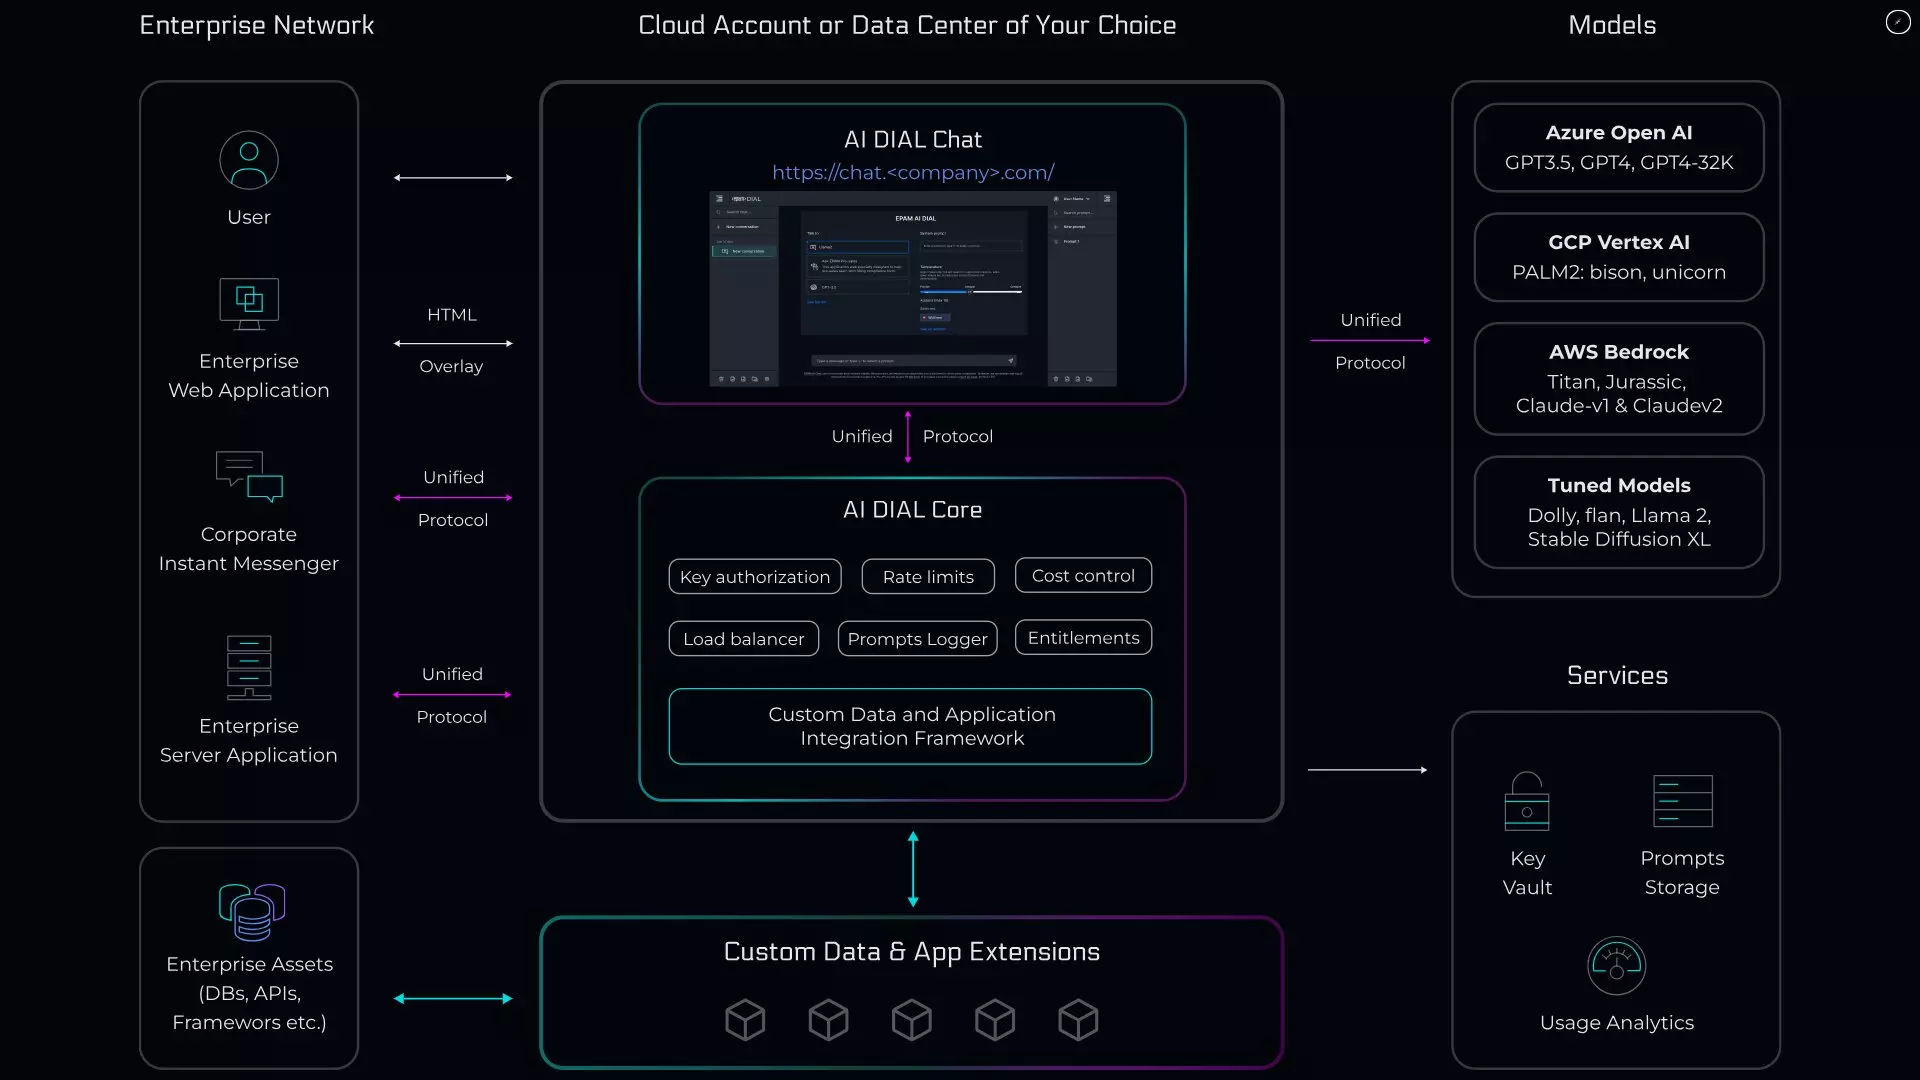Click 'Enterprise Assets (DBs, APIs, Frameworks etc.)' label

(x=250, y=993)
